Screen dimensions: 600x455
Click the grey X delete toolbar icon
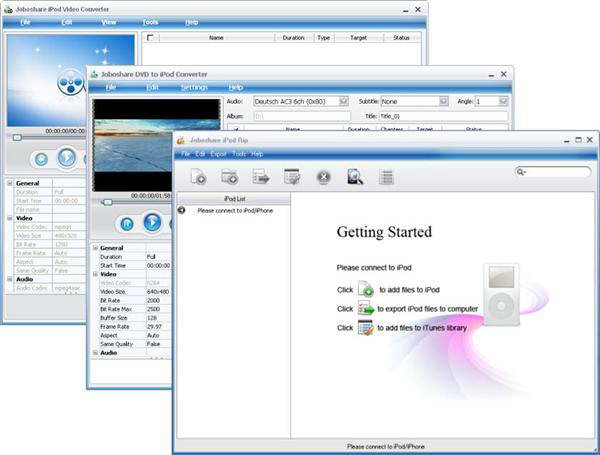point(323,177)
